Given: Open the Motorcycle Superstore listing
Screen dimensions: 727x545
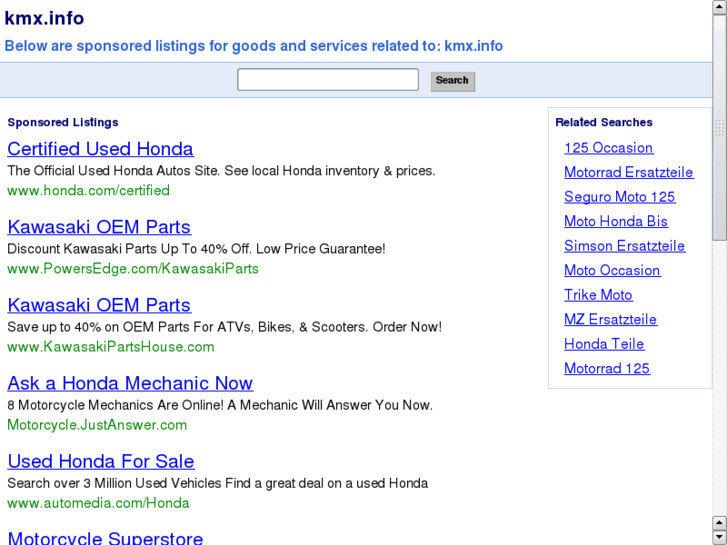Looking at the screenshot, I should [105, 538].
